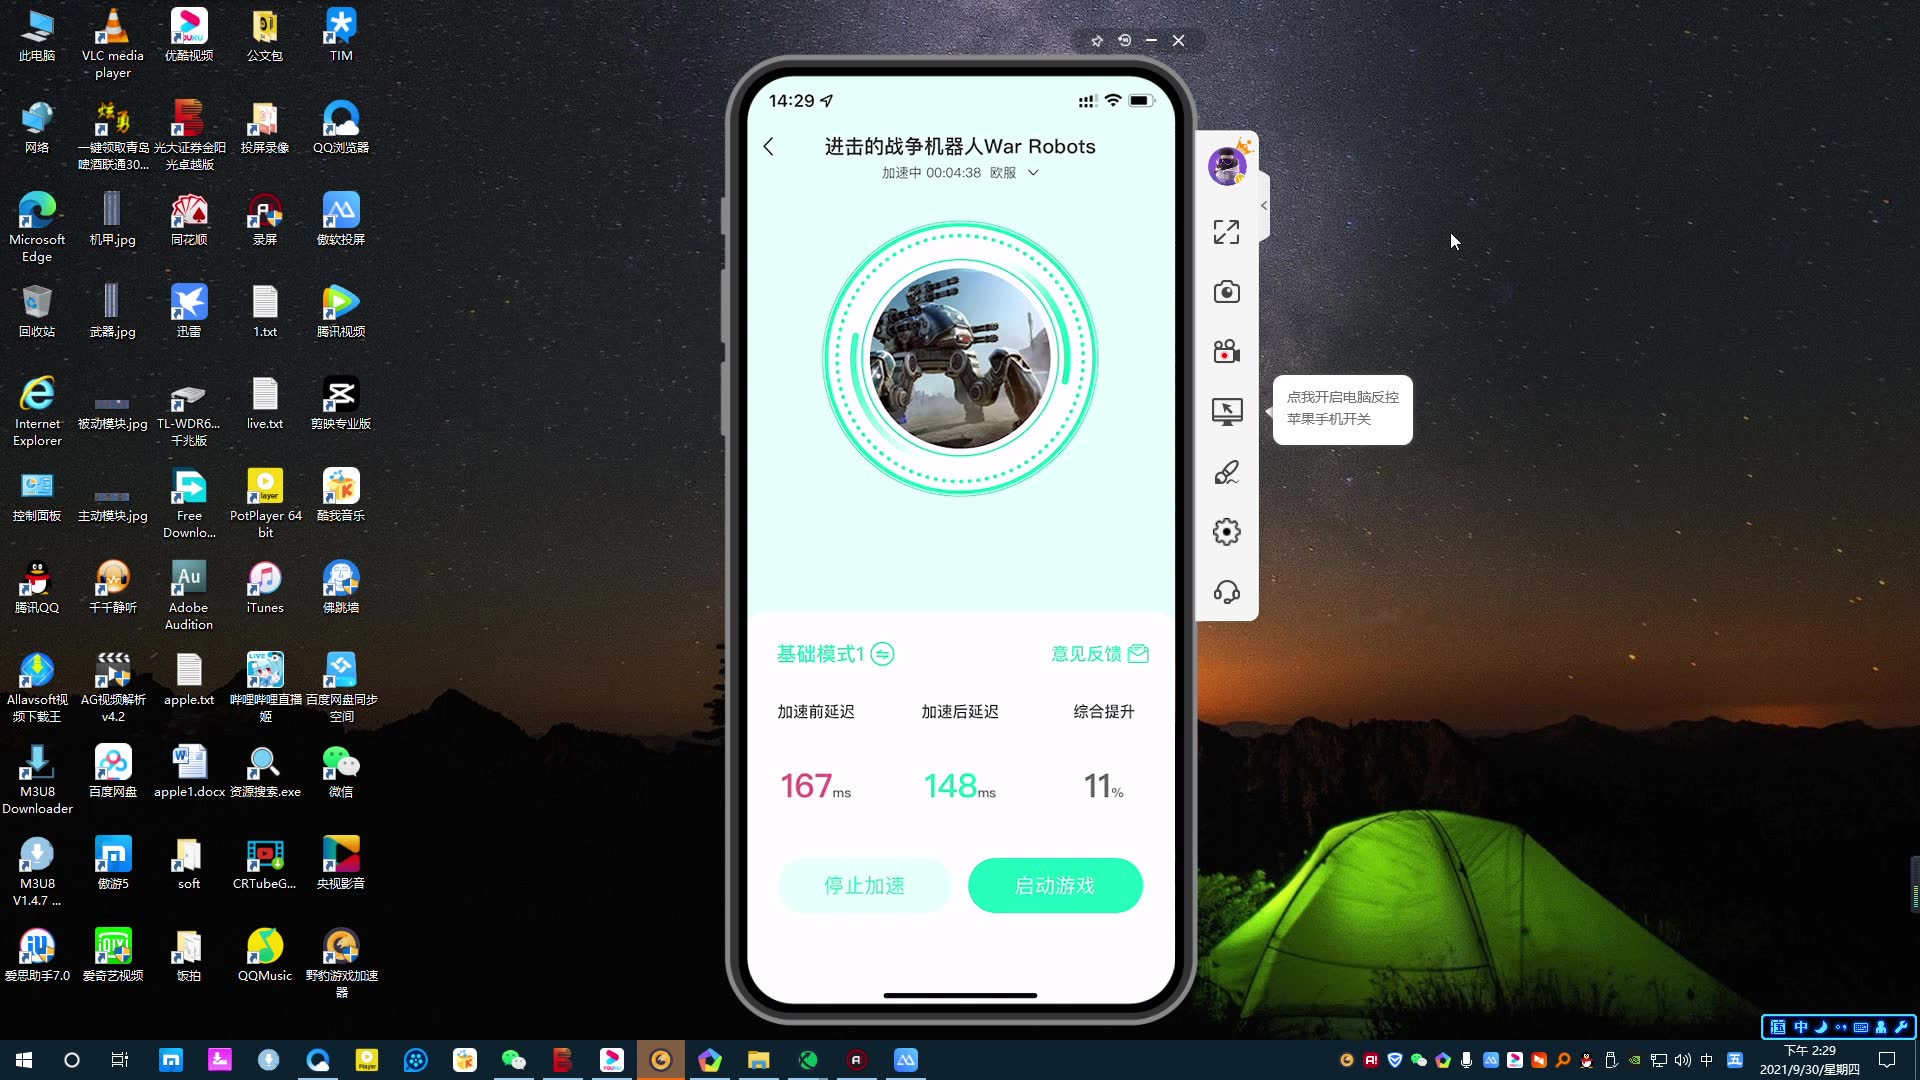Click 进击的战争机器人War Robots title tab
The image size is (1920, 1080).
click(960, 146)
